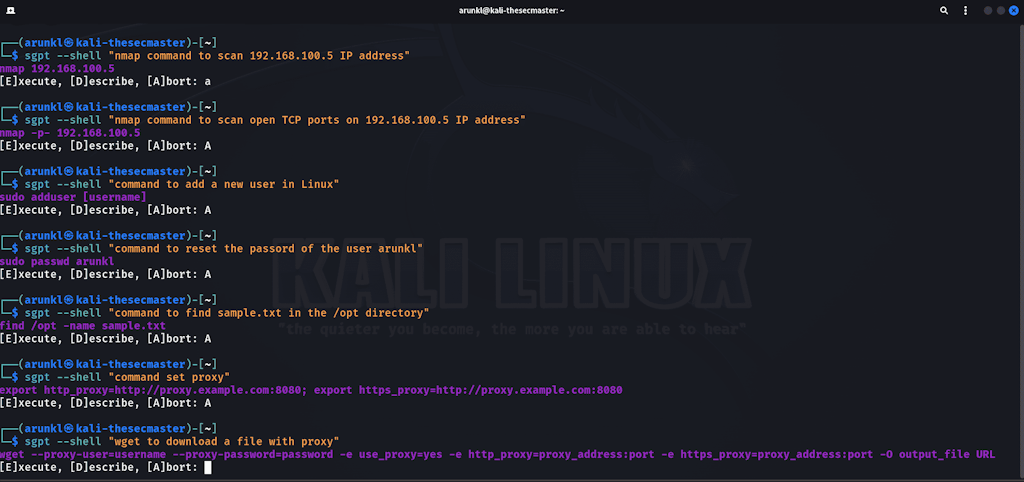Click the output 'sudo adduser [username]'

point(73,197)
